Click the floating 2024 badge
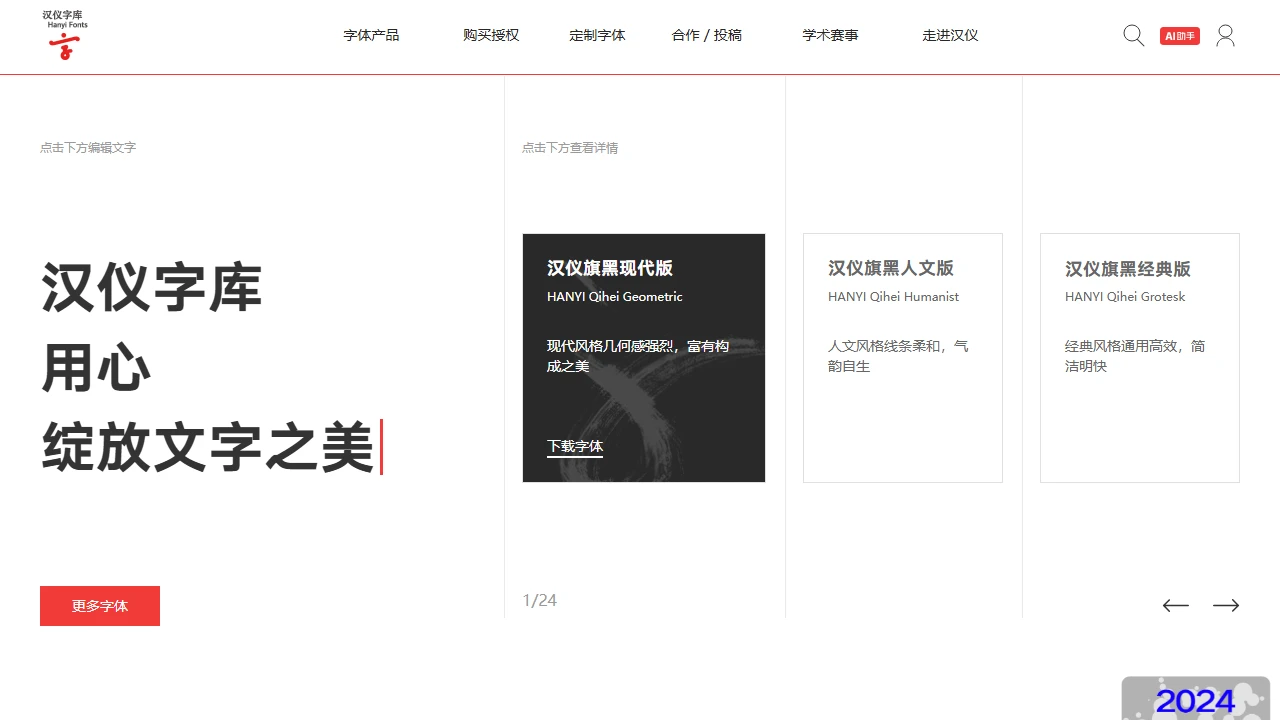This screenshot has height=720, width=1280. [1195, 700]
